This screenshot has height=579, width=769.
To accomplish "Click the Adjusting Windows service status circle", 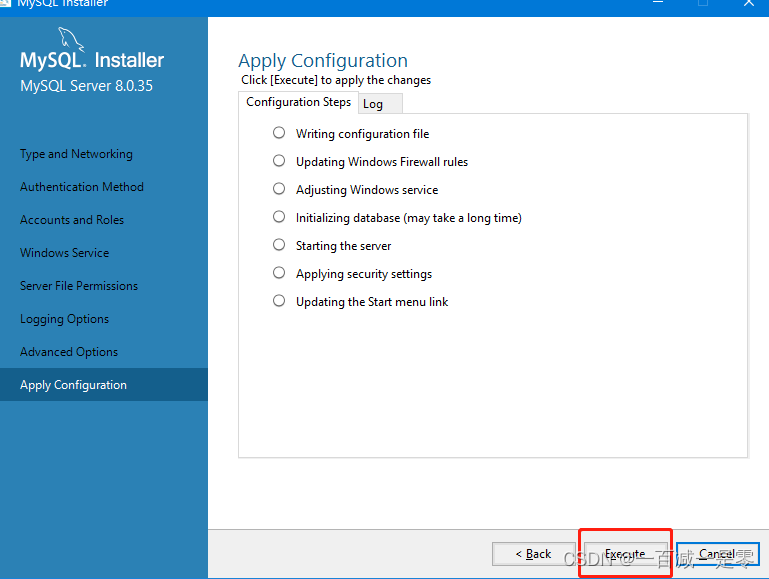I will tap(279, 189).
